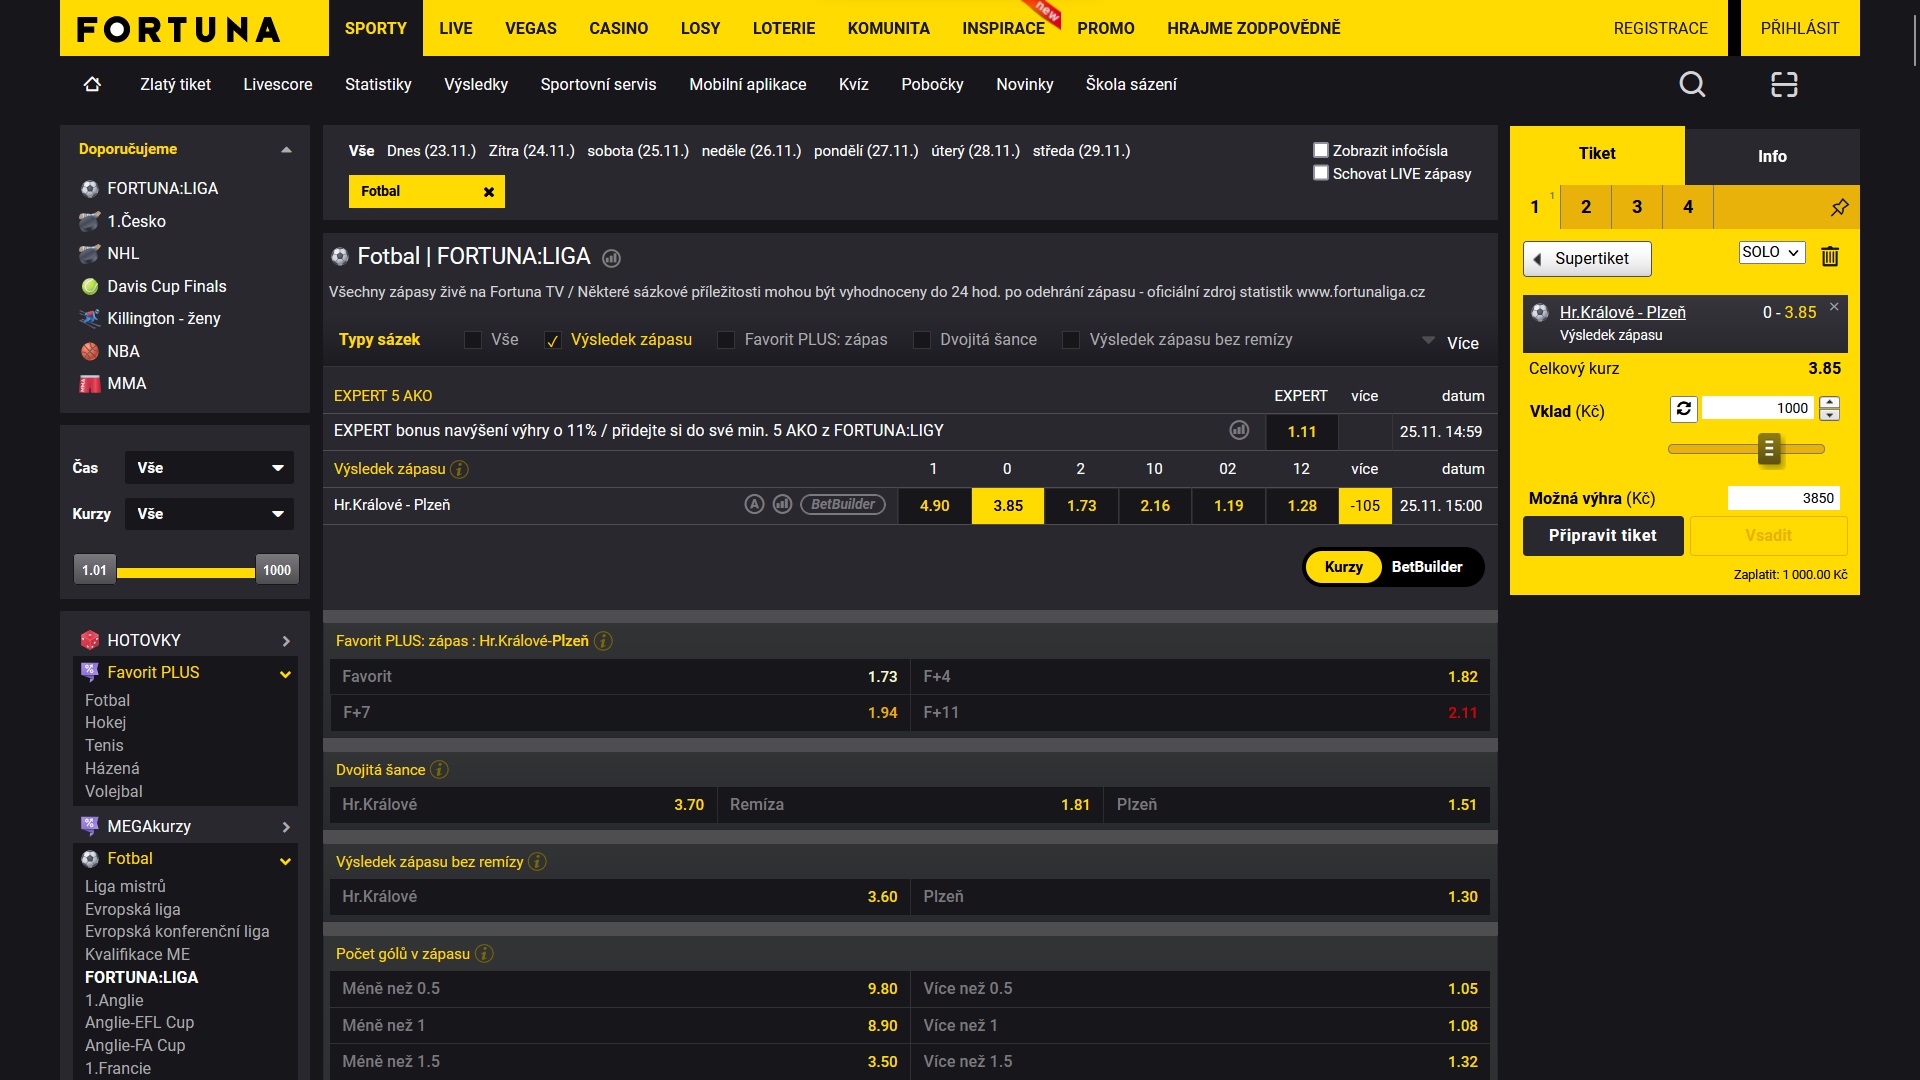1920x1080 pixels.
Task: Expand Více bet types
Action: (1451, 342)
